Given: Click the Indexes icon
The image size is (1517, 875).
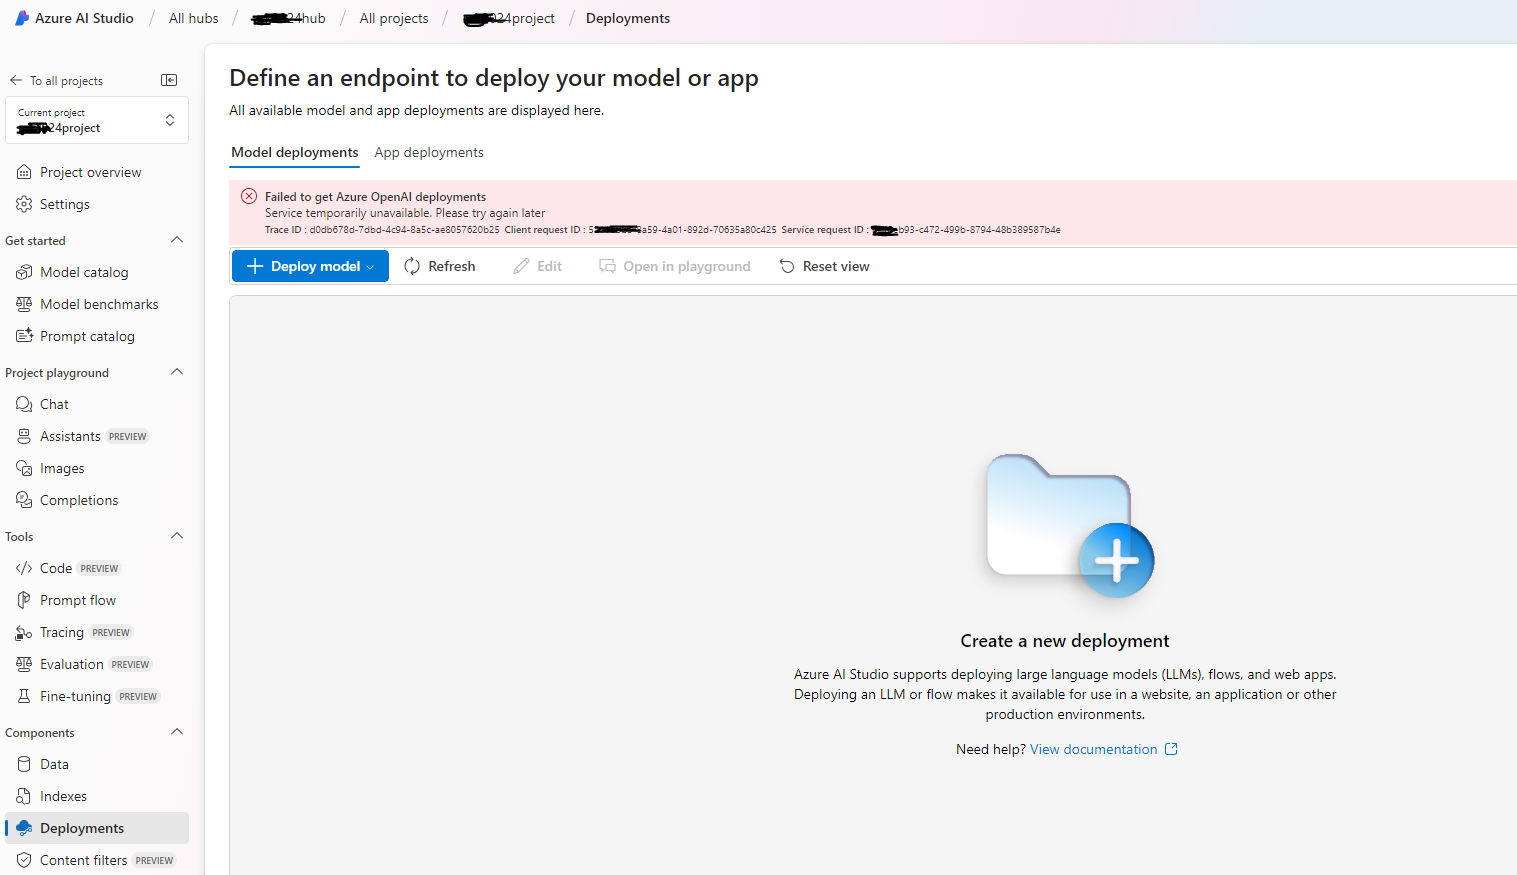Looking at the screenshot, I should pyautogui.click(x=24, y=796).
